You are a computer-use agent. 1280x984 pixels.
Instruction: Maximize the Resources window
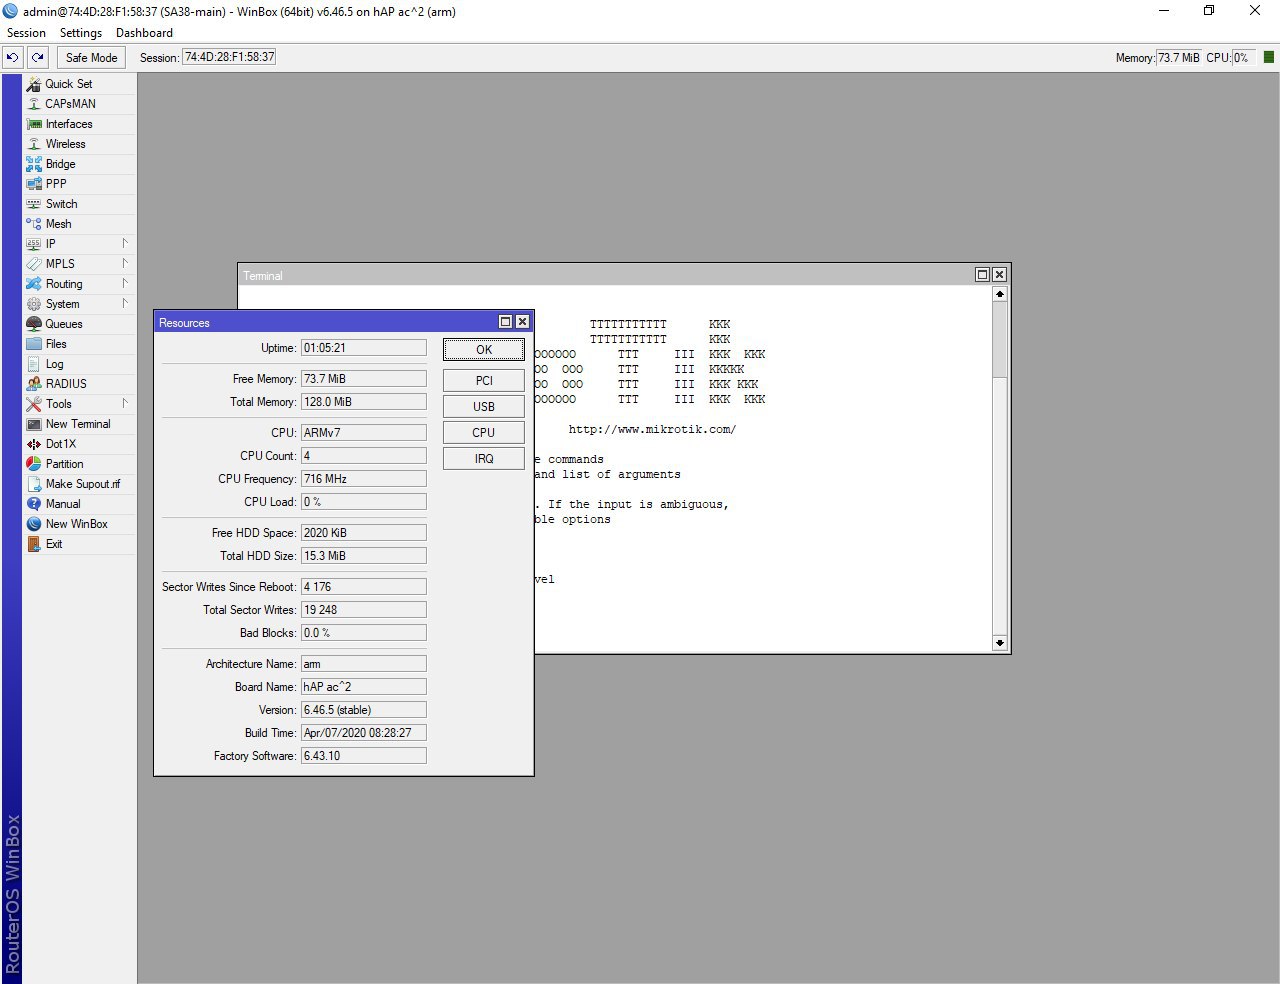(506, 322)
